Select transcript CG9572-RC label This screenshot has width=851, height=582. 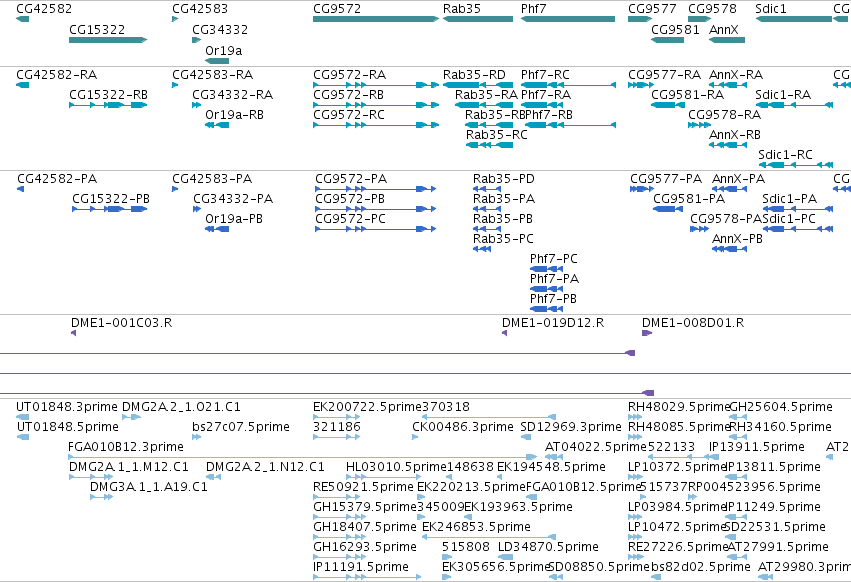(349, 115)
